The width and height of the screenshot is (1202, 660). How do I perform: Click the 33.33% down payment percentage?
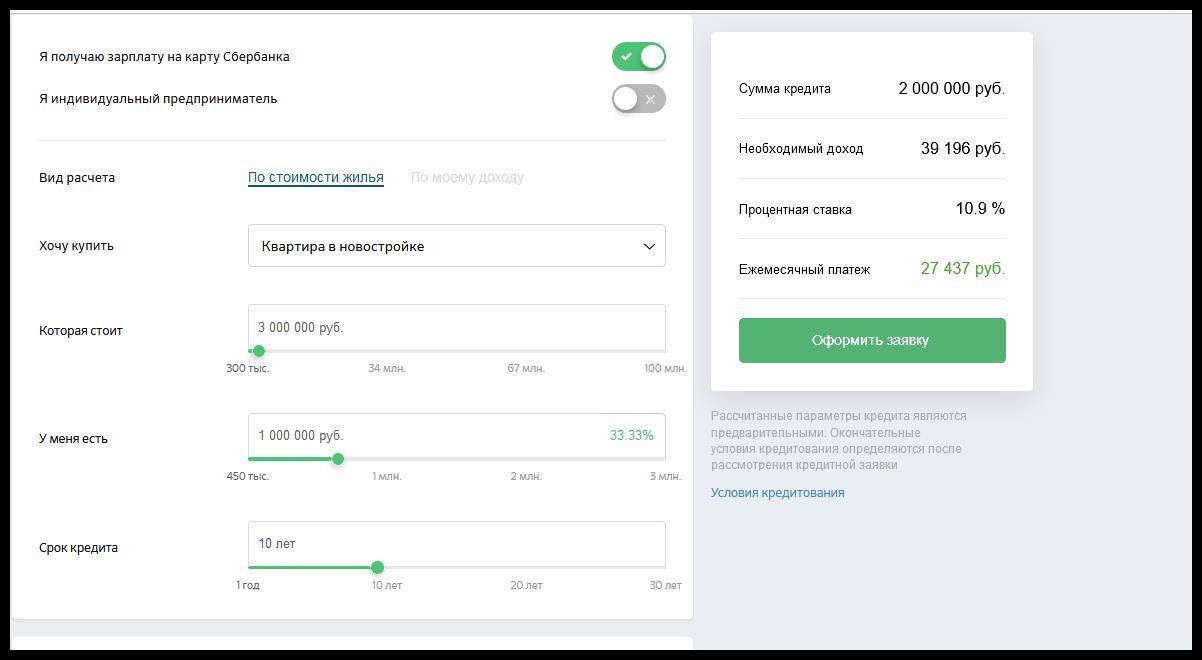(x=631, y=435)
